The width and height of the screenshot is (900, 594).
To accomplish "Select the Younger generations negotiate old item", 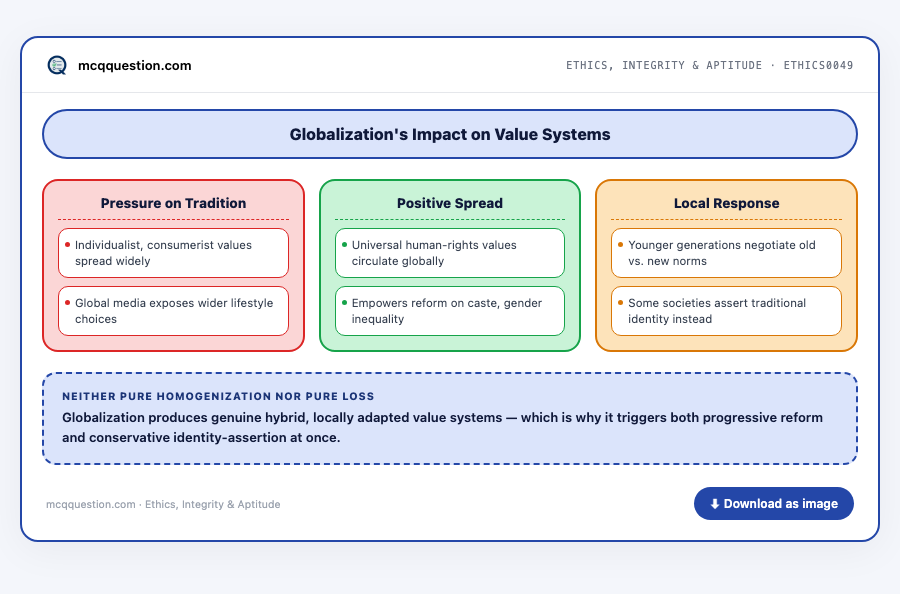I will click(727, 253).
